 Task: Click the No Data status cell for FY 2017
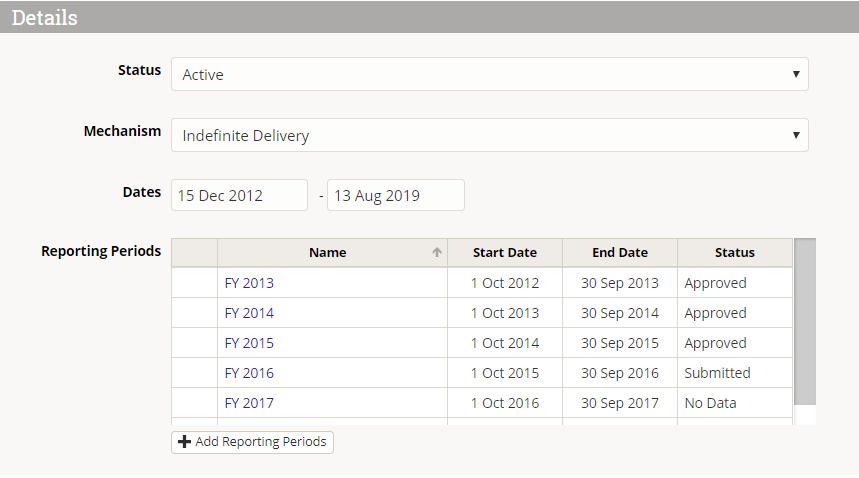coord(710,403)
